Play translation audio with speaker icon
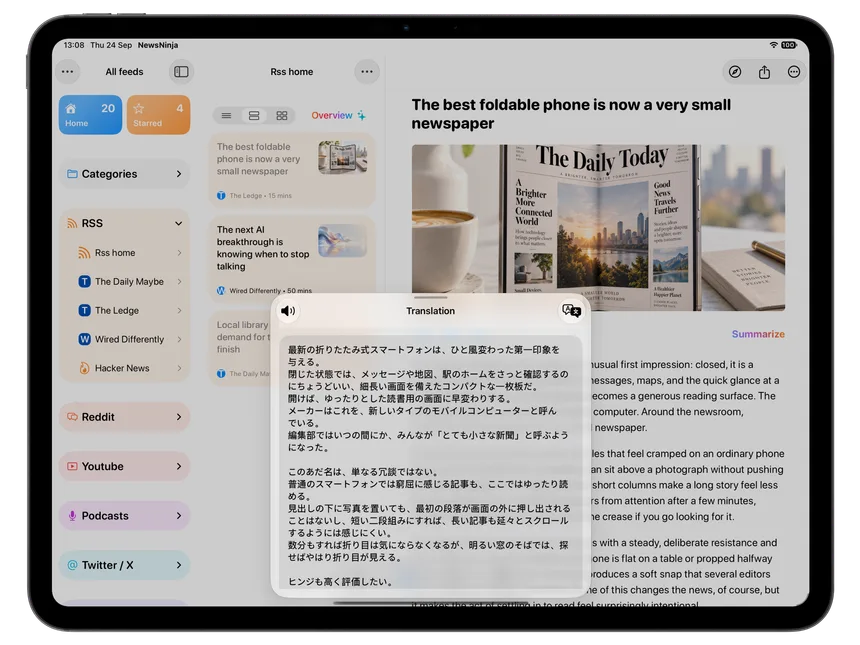This screenshot has width=860, height=645. (288, 311)
